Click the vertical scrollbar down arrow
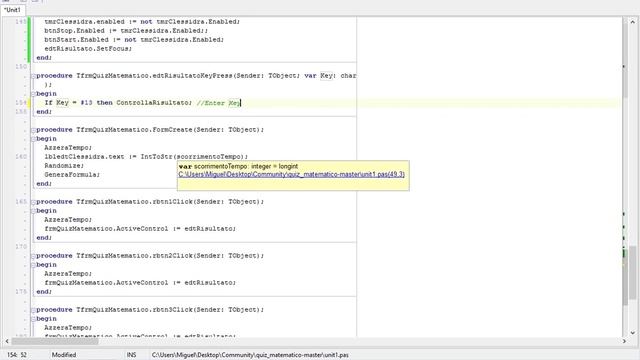Screen dimensions: 640x360 633,333
